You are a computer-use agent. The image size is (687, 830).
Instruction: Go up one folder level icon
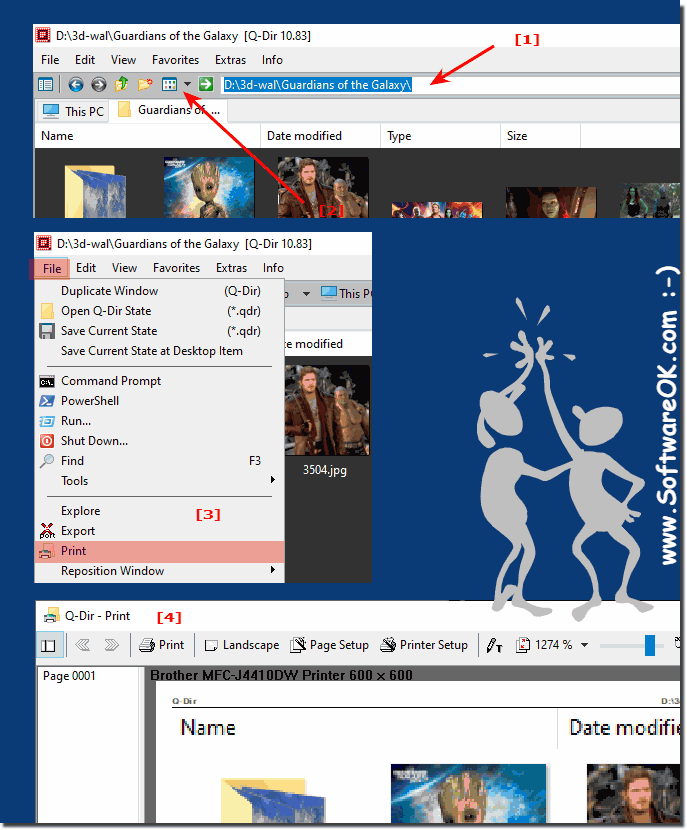click(x=122, y=84)
